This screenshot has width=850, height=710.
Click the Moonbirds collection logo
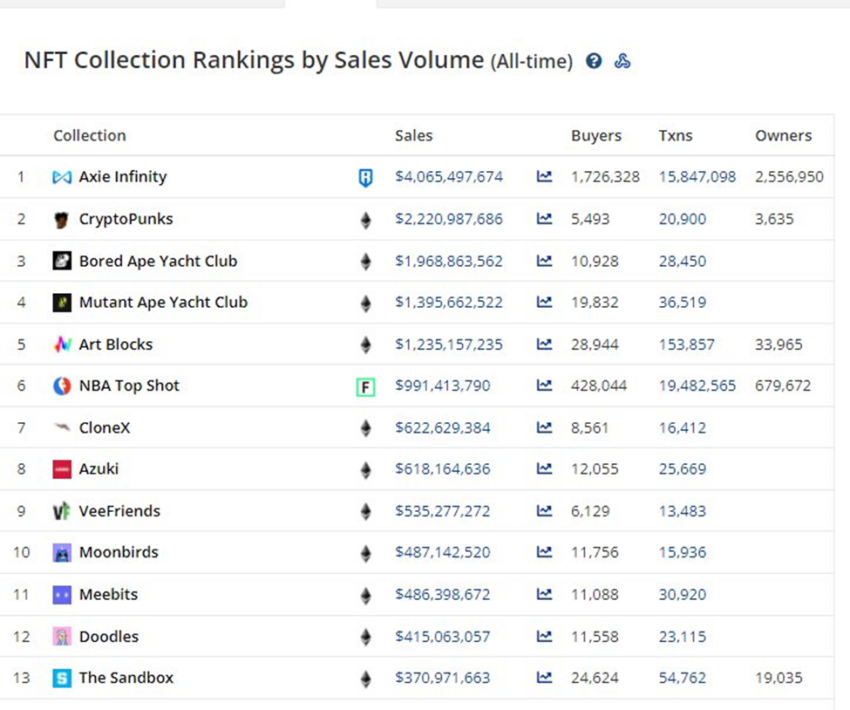point(62,553)
